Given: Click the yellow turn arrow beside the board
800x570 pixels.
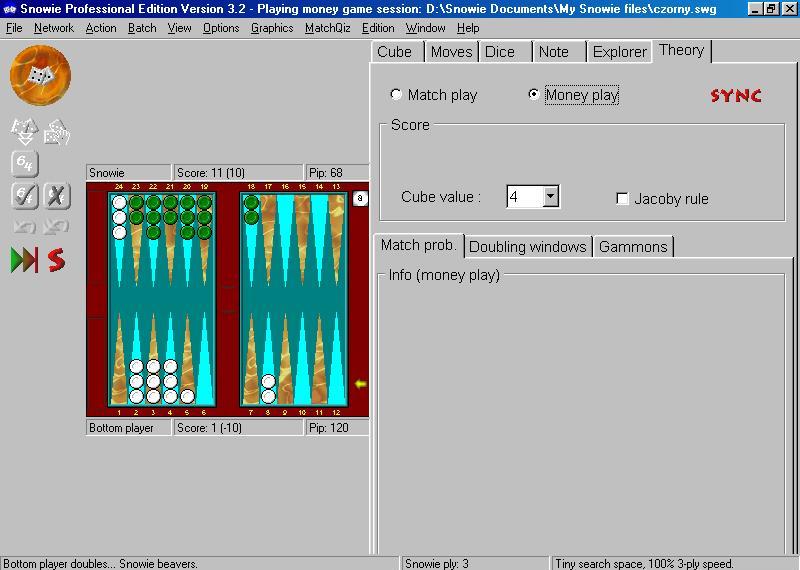Looking at the screenshot, I should (x=361, y=384).
